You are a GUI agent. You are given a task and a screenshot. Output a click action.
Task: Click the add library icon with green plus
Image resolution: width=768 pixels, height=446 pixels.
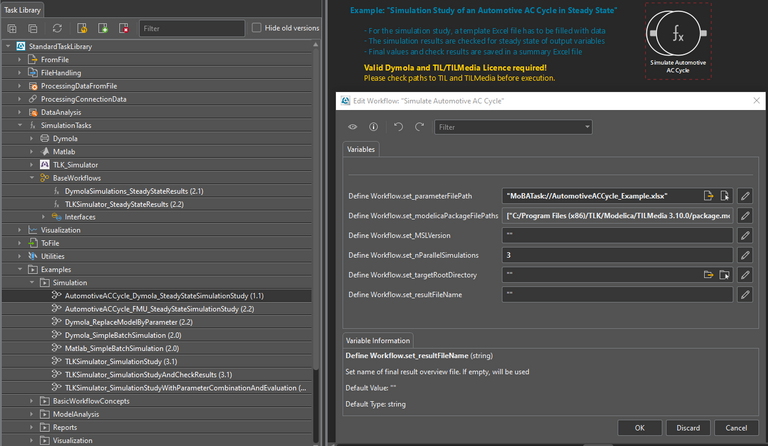tap(101, 29)
